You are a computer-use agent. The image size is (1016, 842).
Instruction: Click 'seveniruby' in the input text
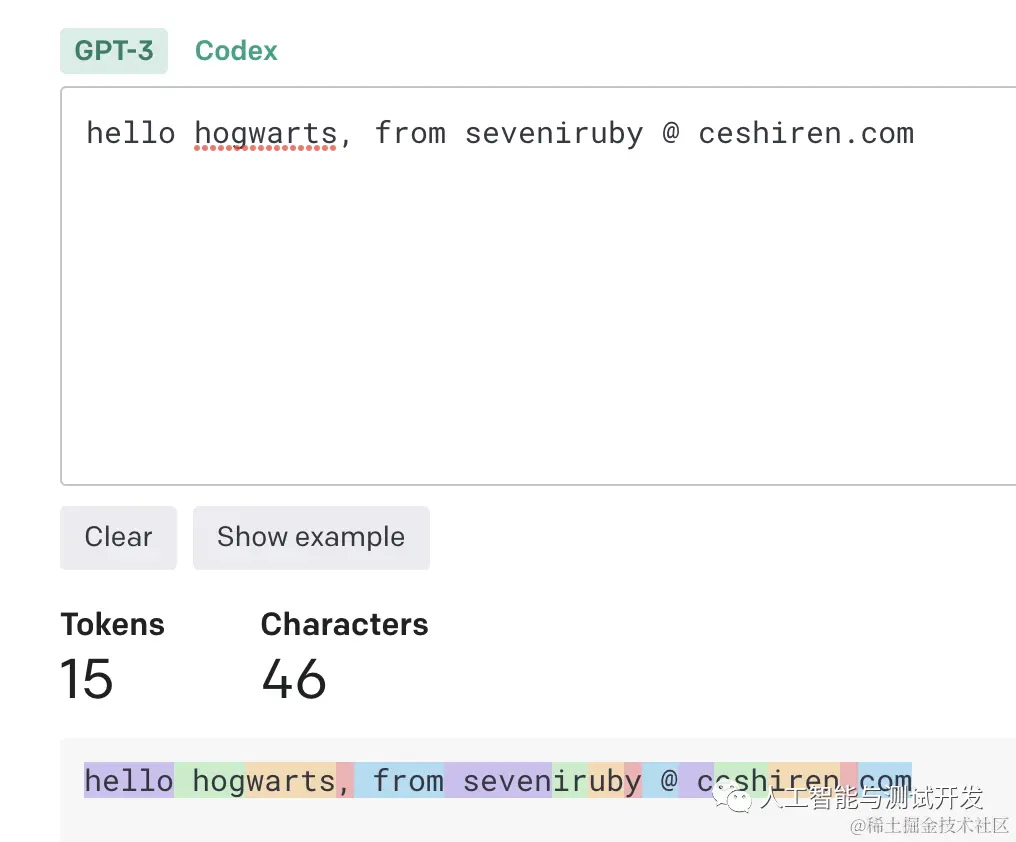coord(554,134)
